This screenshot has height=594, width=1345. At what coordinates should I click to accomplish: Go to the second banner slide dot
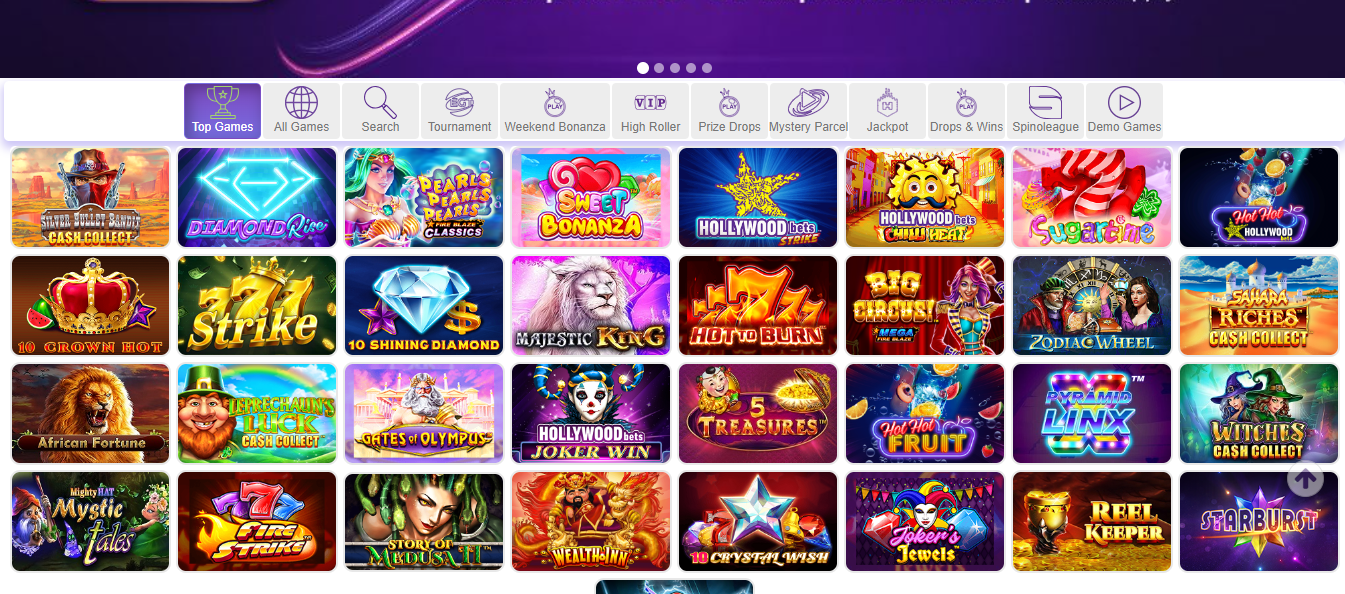tap(659, 68)
